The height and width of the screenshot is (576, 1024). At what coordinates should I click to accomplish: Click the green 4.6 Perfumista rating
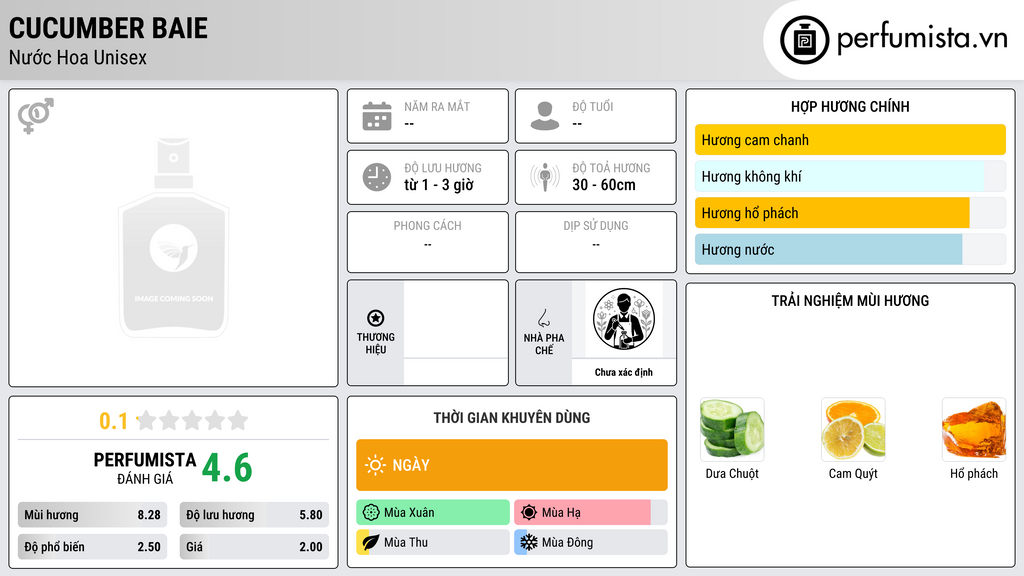click(x=227, y=468)
